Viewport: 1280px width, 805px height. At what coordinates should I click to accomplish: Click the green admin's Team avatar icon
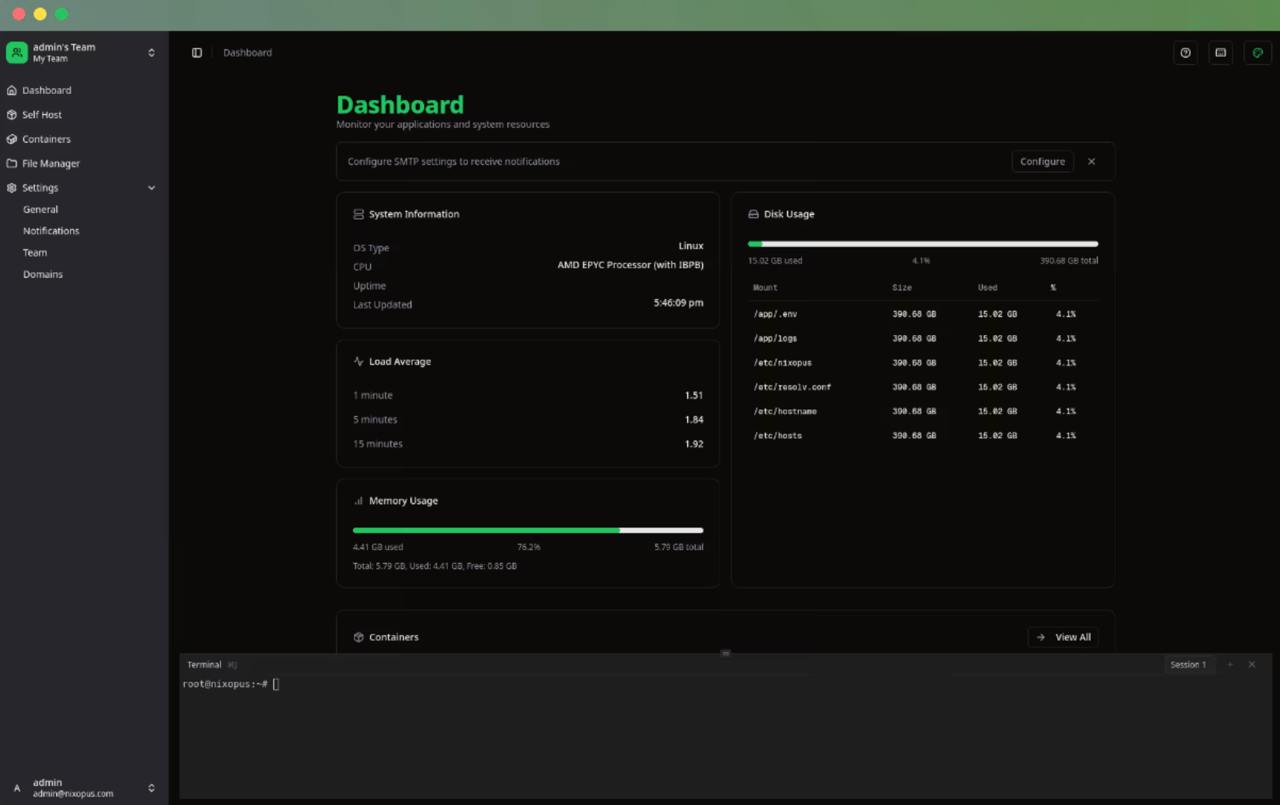click(x=17, y=52)
